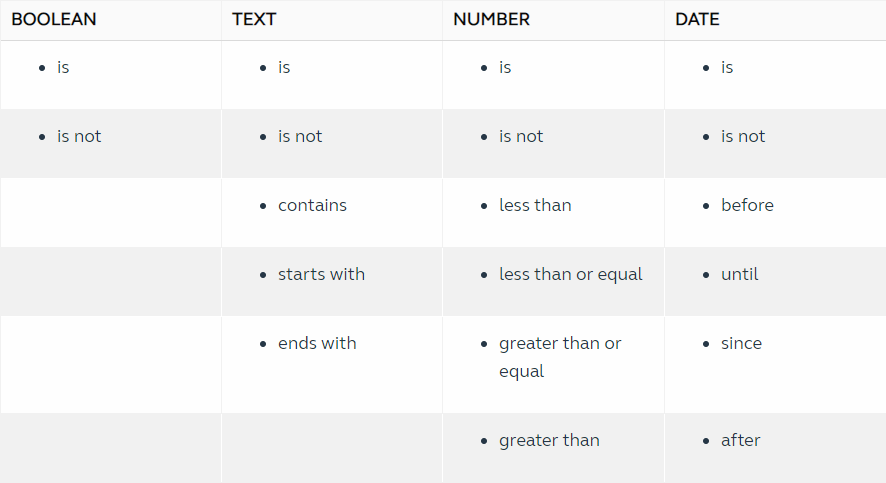Select the "until" date operator
Image resolution: width=886 pixels, height=483 pixels.
tap(739, 275)
